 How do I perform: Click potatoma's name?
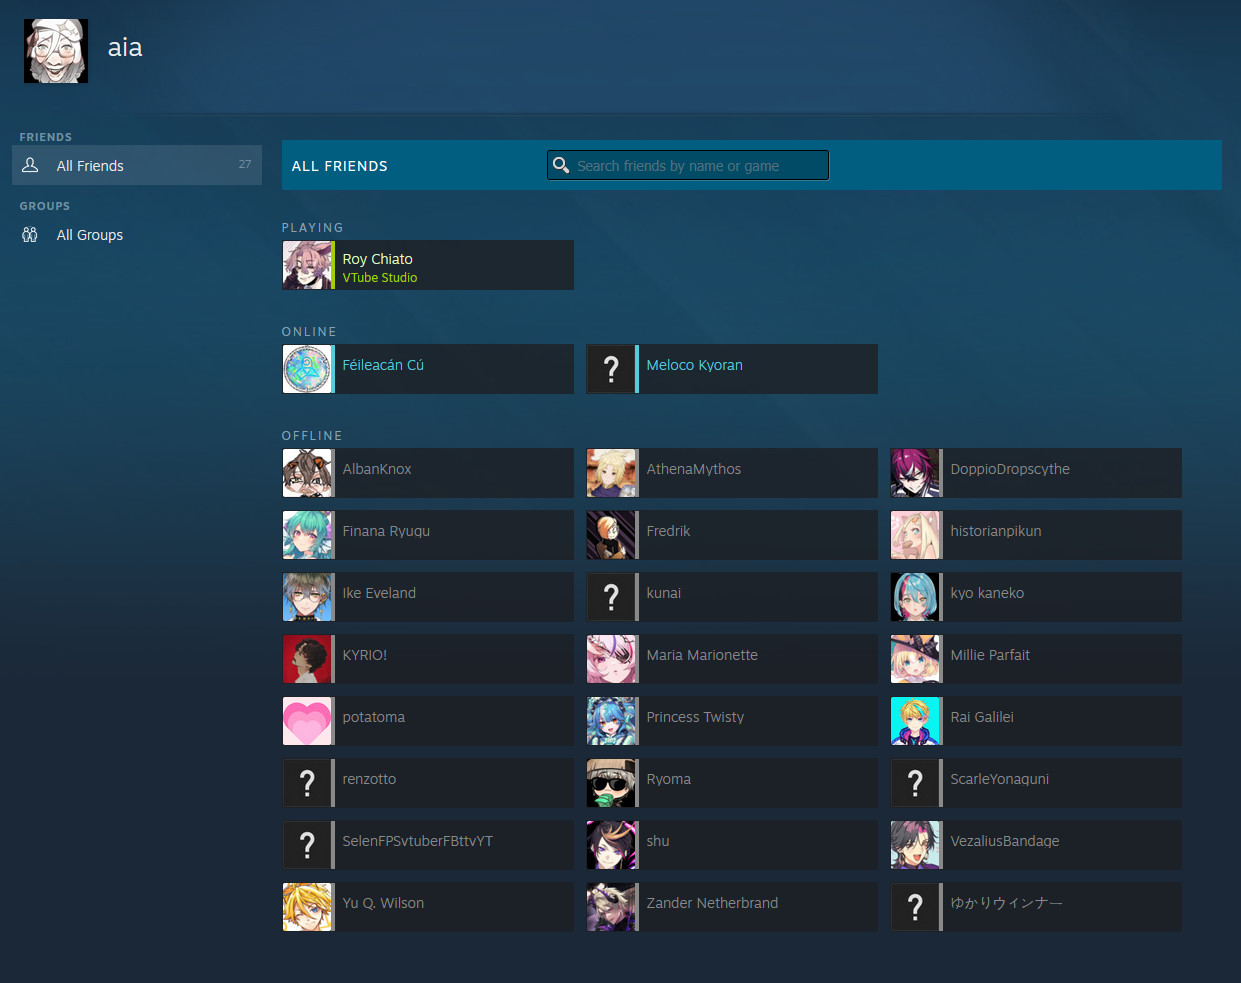374,717
